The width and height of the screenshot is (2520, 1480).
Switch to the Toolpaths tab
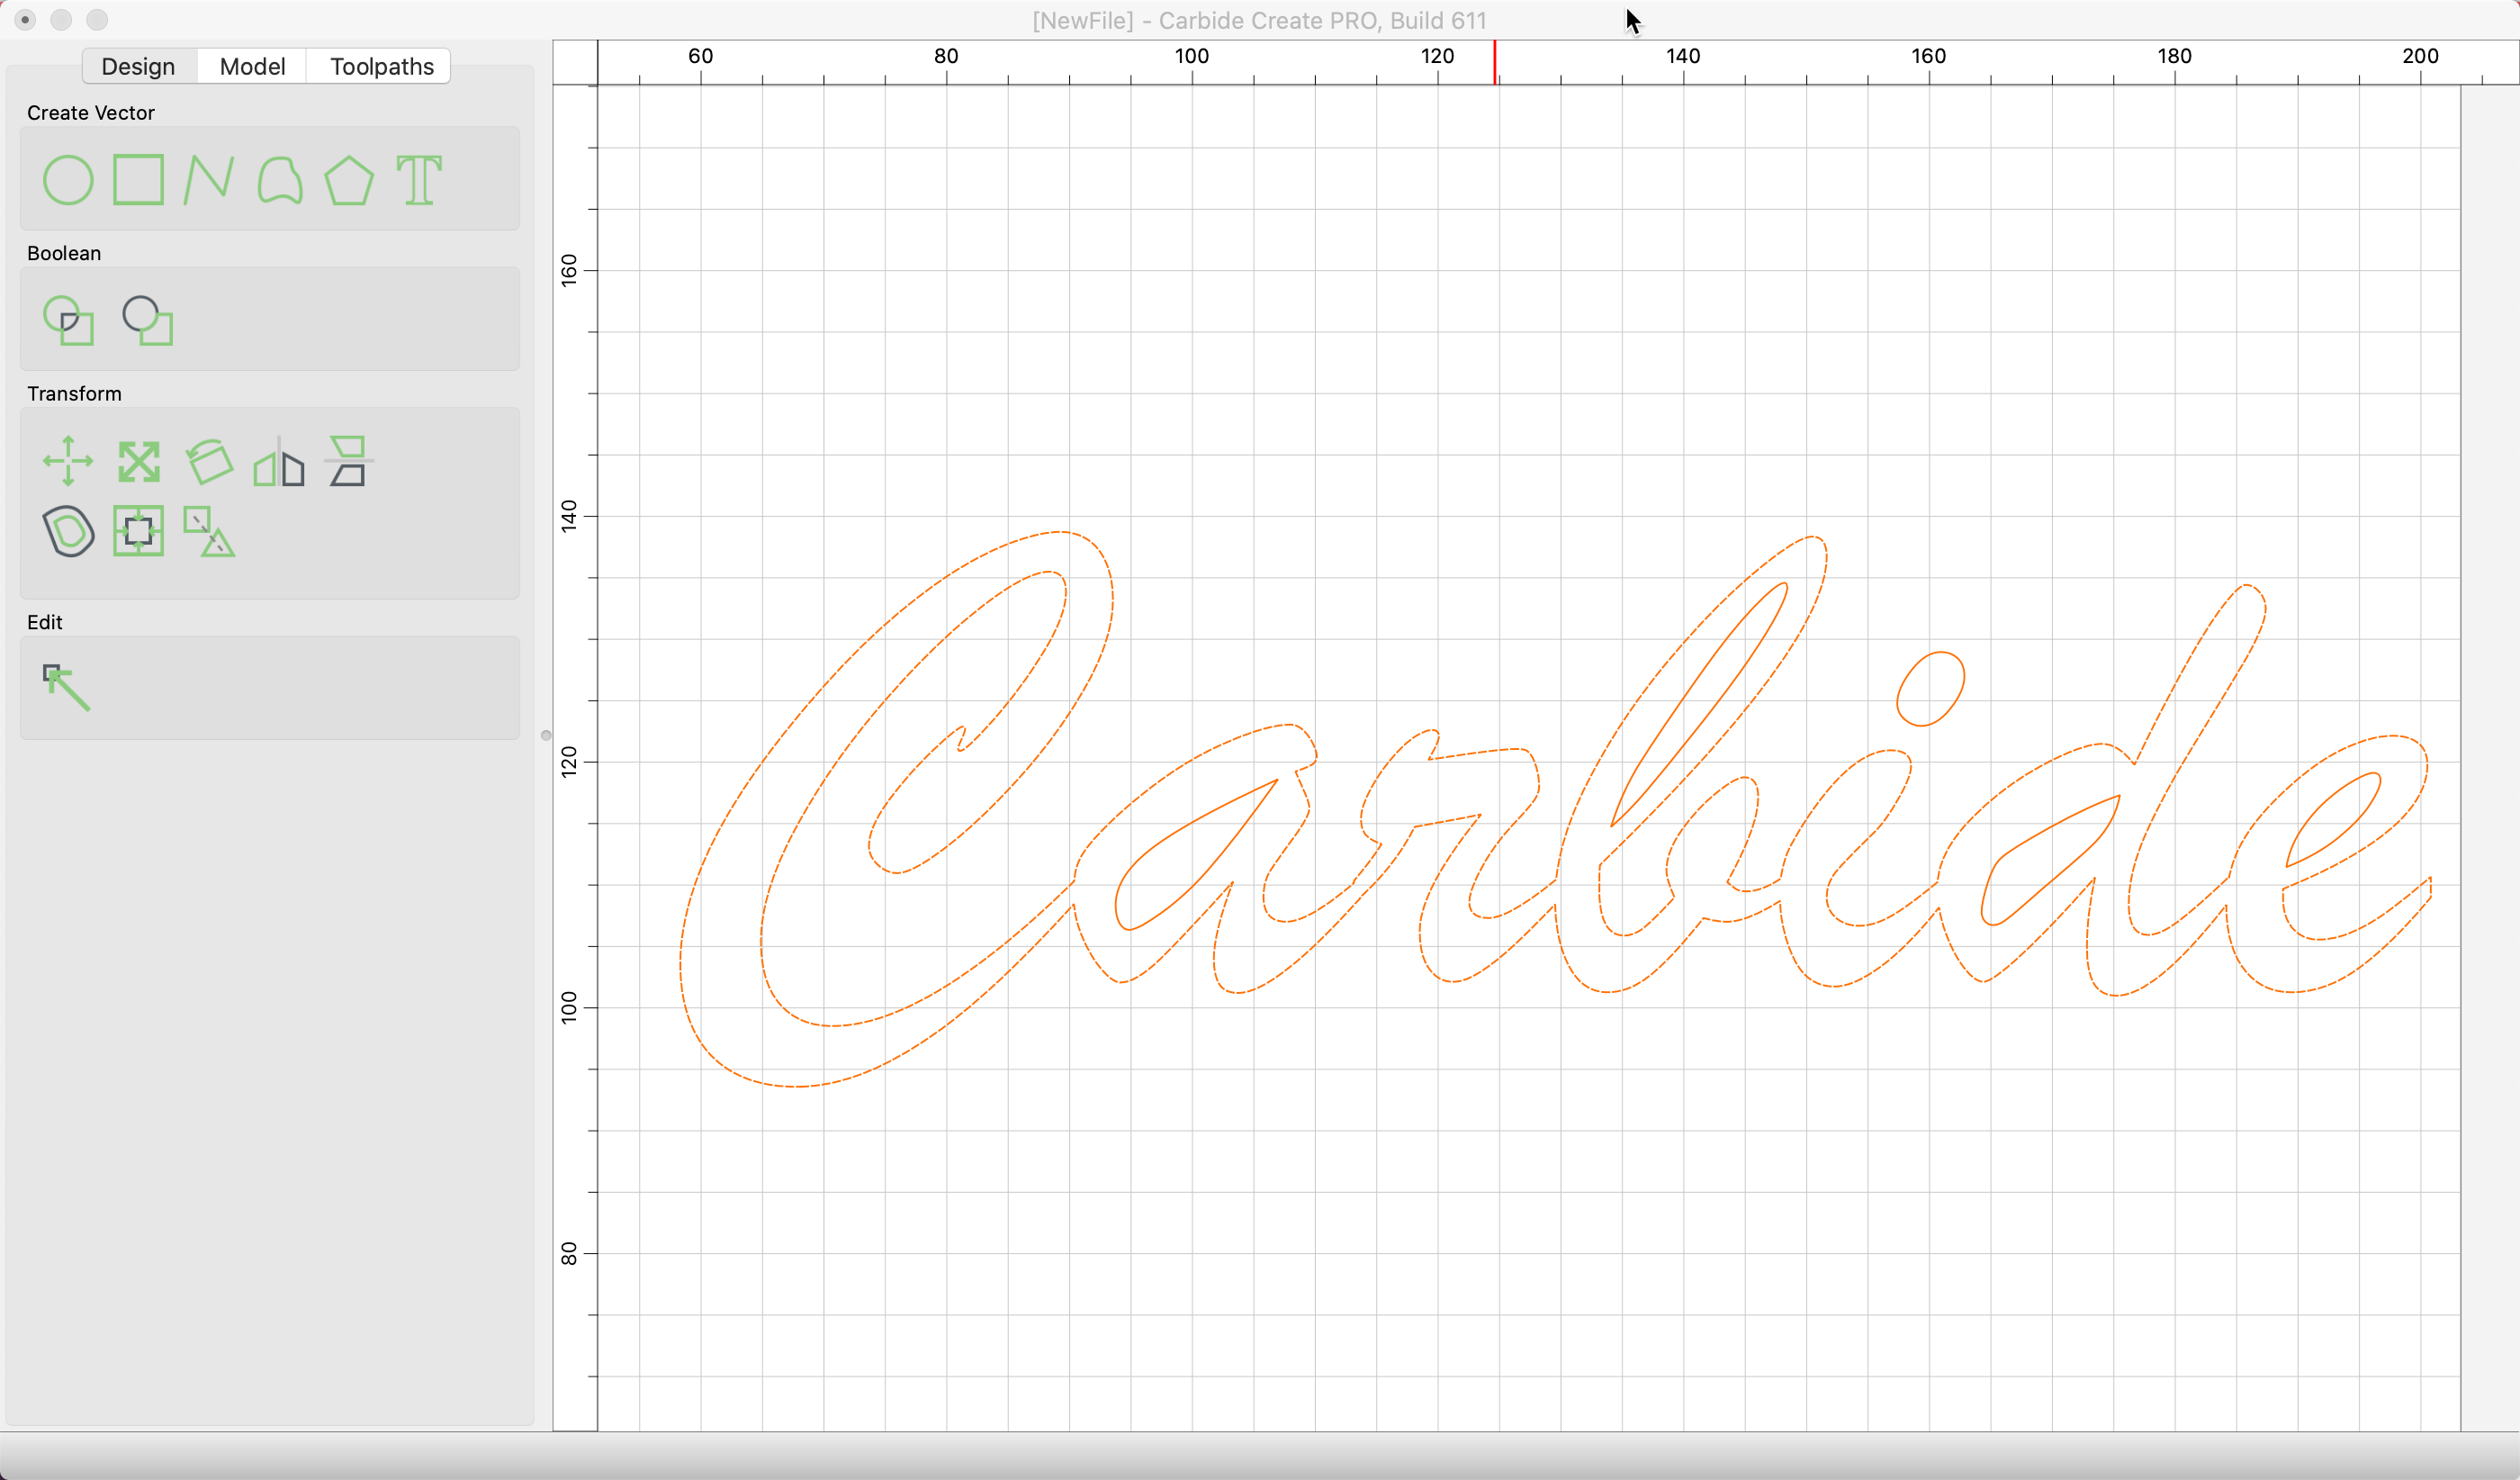(380, 65)
